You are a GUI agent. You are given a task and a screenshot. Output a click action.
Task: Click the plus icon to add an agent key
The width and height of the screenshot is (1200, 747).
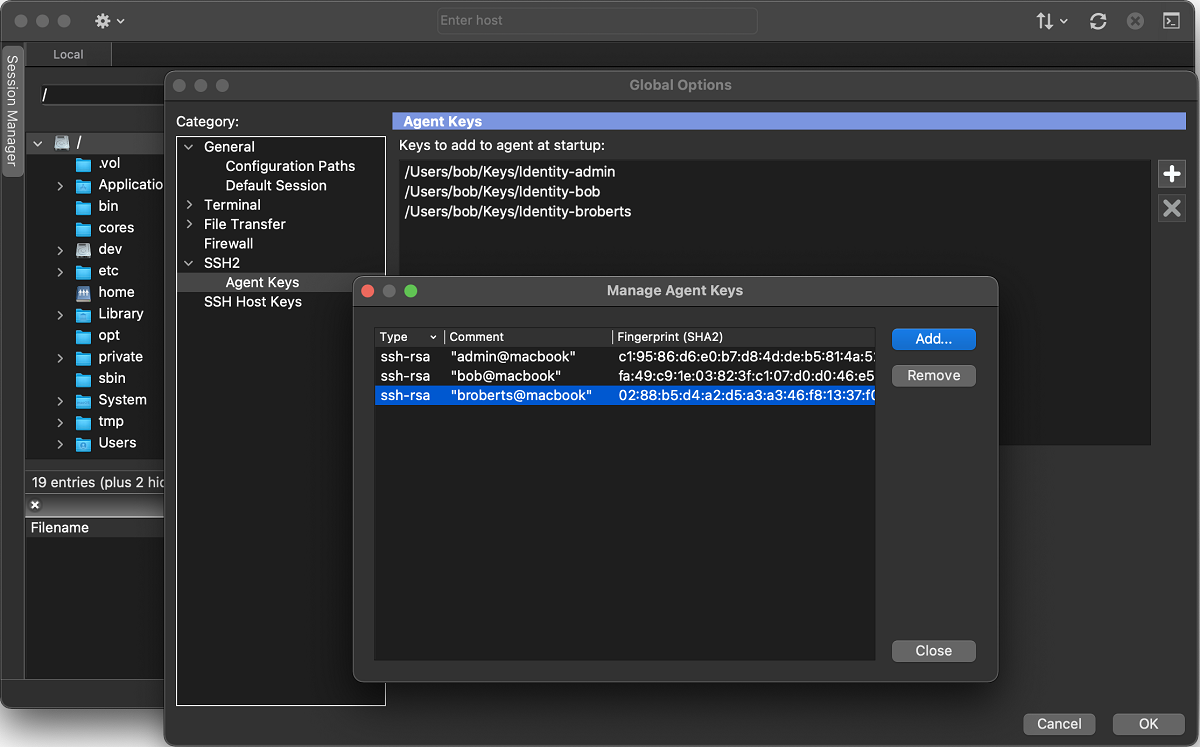1171,173
